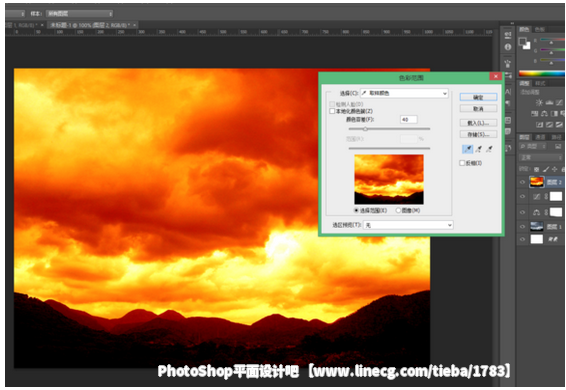Viewport: 566px width, 390px height.
Task: Select the subtract-from-sample eyedropper
Action: tap(489, 149)
